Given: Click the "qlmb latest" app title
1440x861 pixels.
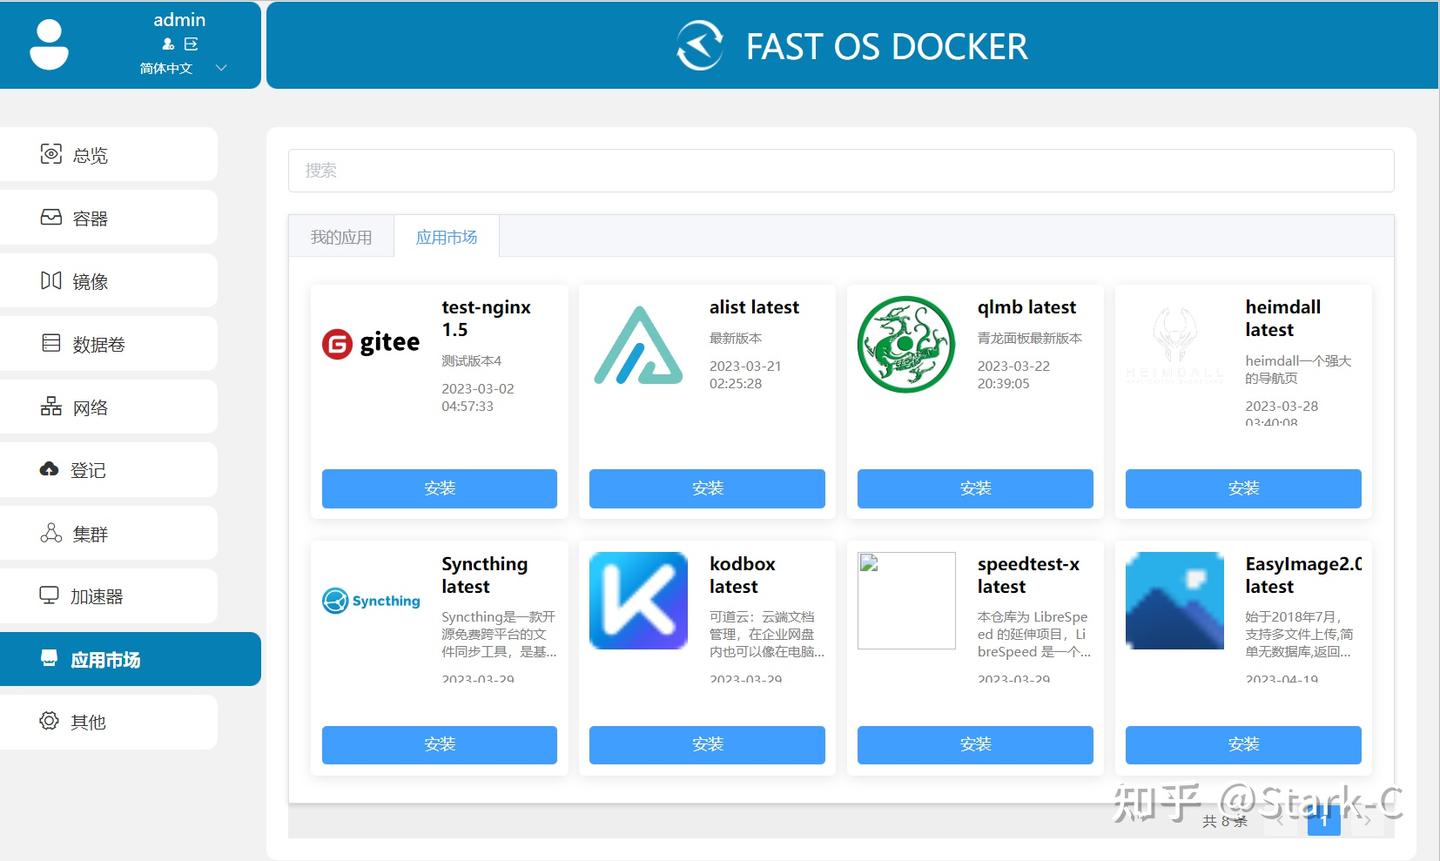Looking at the screenshot, I should coord(1027,307).
